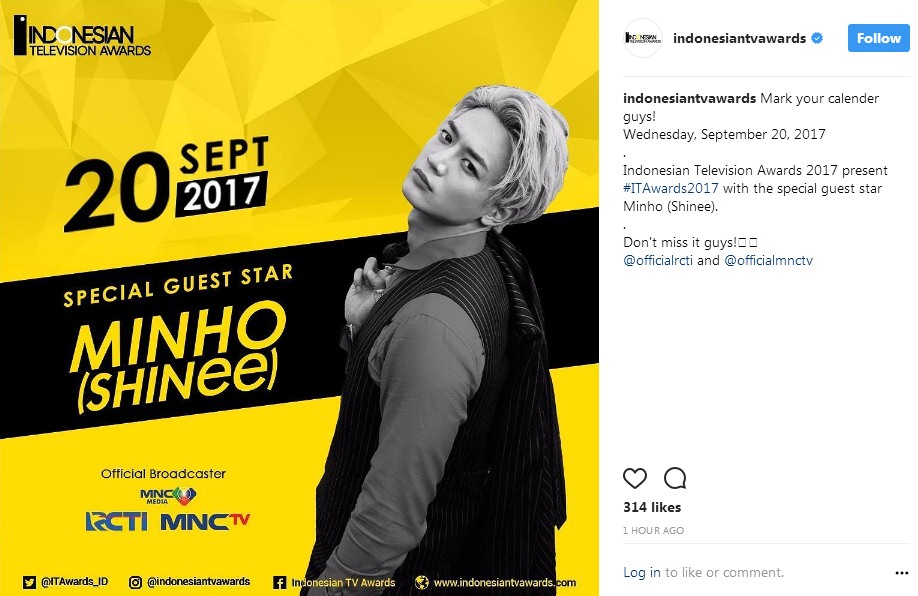Click the Facebook icon on poster
Screen dimensions: 918x596
(280, 583)
